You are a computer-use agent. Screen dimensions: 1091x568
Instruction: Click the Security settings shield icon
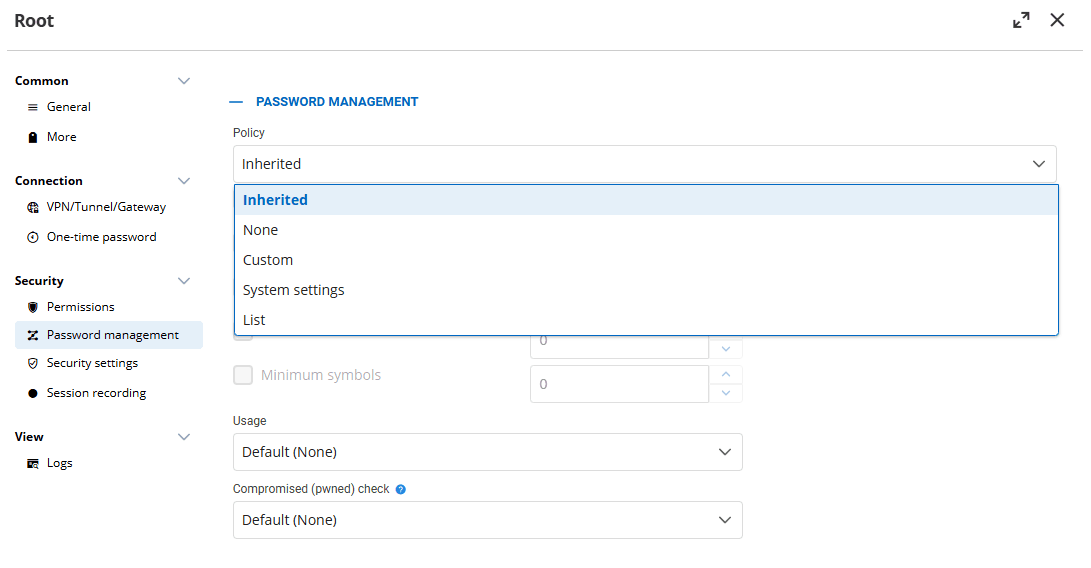(x=33, y=363)
